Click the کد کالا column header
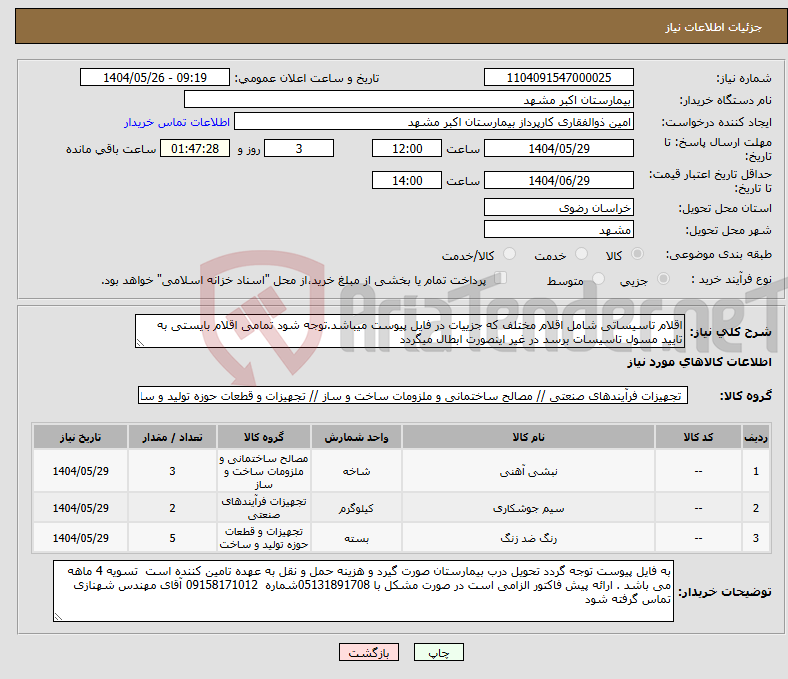Image resolution: width=788 pixels, height=679 pixels. pos(698,437)
